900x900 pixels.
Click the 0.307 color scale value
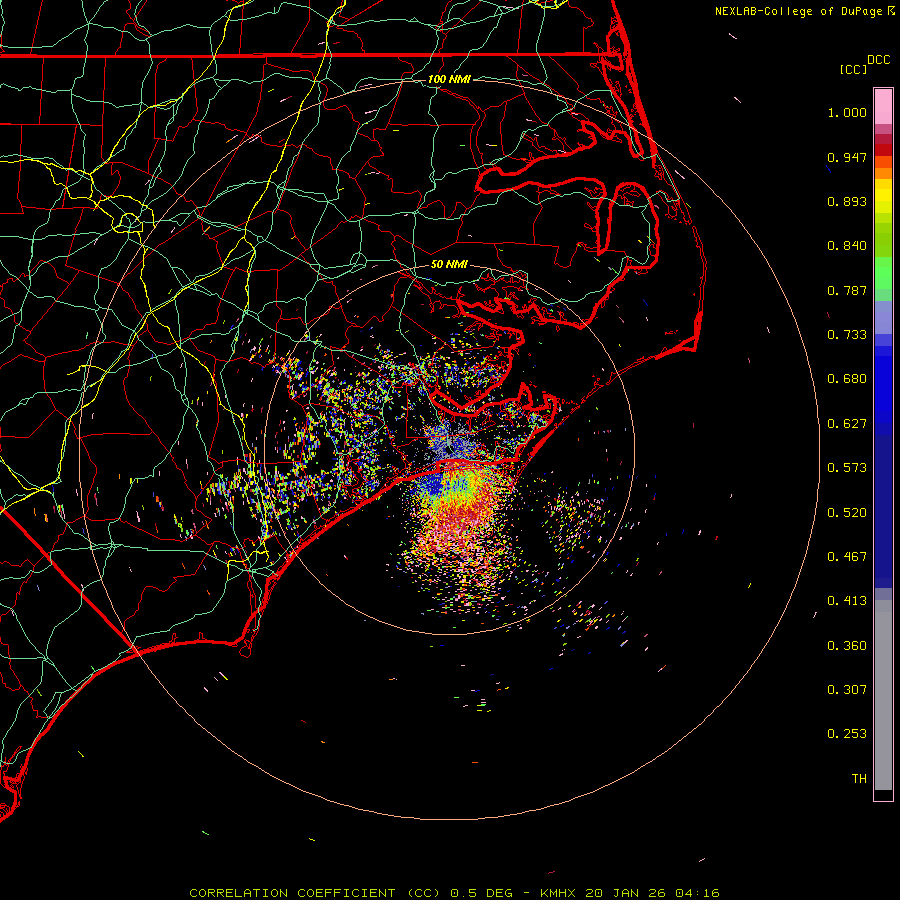(x=847, y=689)
